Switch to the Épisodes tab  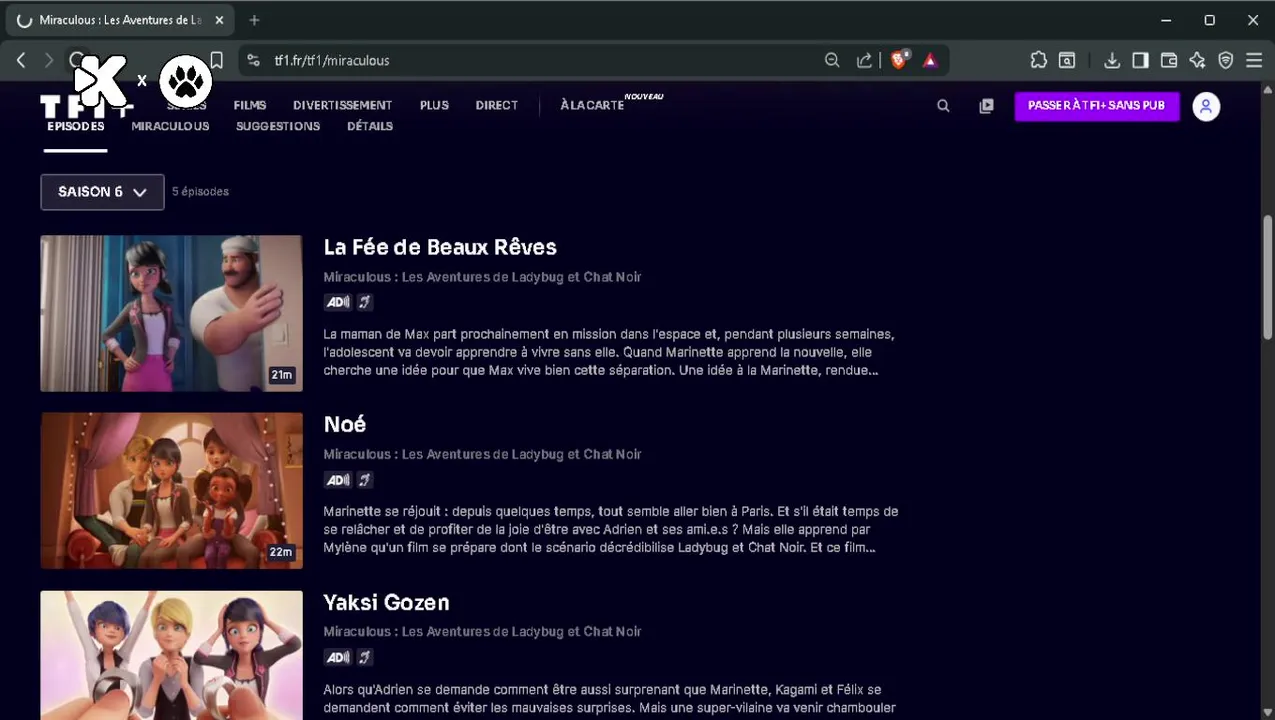(75, 127)
